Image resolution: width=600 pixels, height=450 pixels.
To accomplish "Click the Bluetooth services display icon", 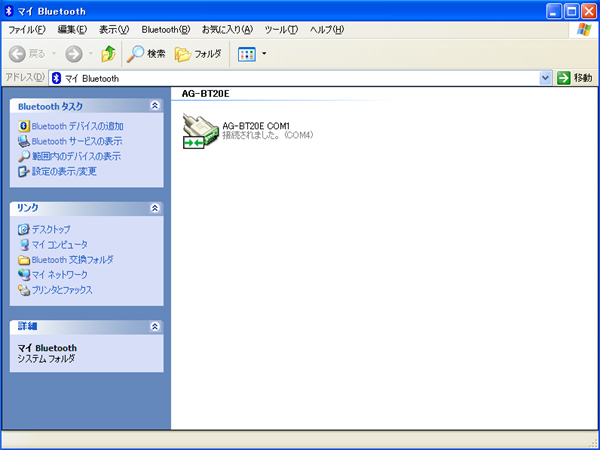I will pyautogui.click(x=24, y=141).
